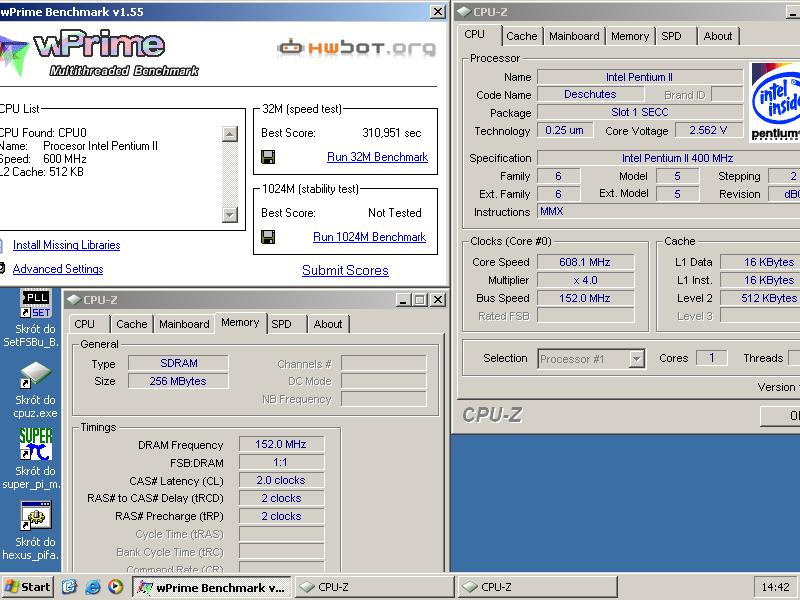Click the Bus Speed 152.0 MHz value

[x=585, y=298]
